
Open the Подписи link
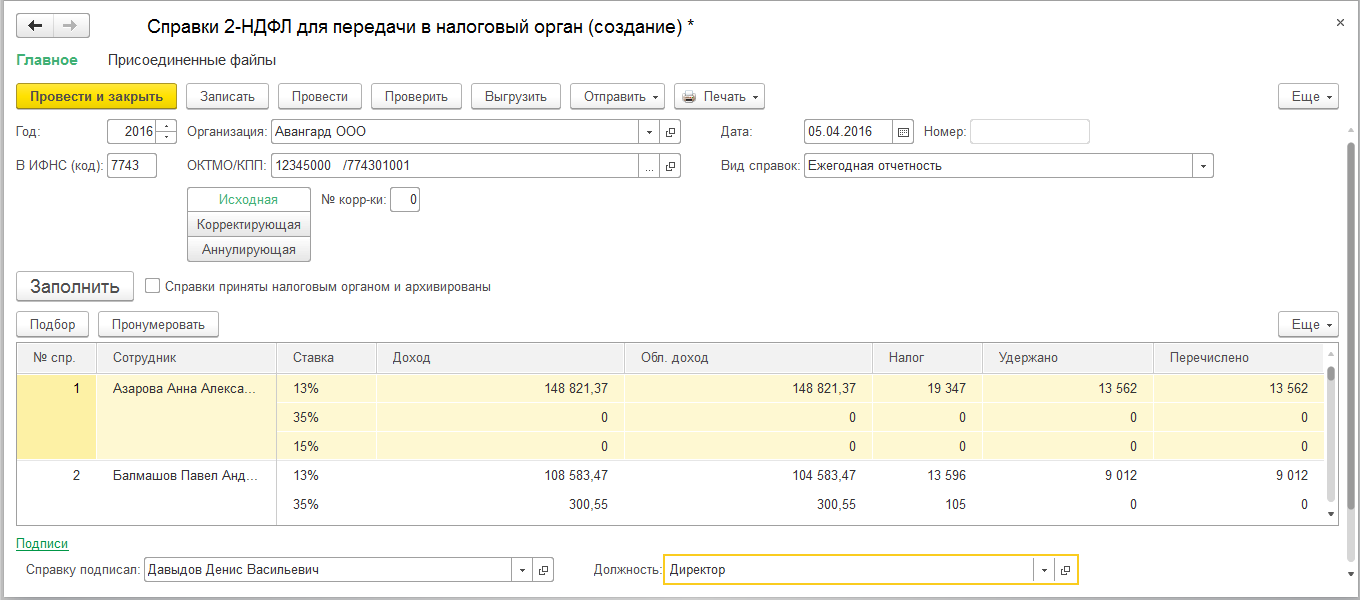click(x=42, y=543)
